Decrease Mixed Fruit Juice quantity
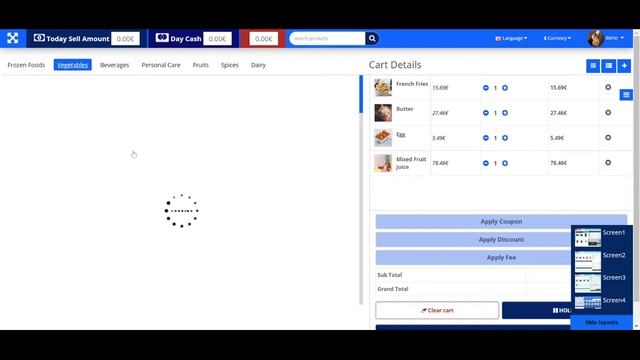Viewport: 640px width, 360px height. [486, 163]
